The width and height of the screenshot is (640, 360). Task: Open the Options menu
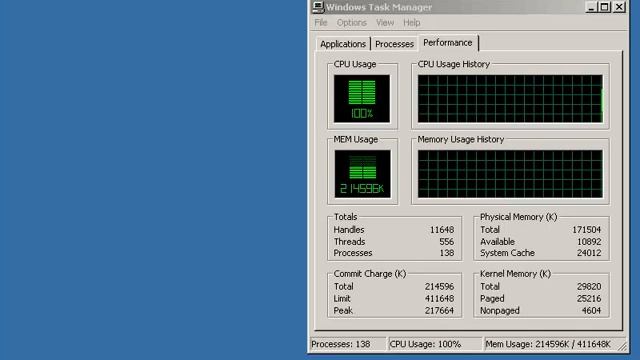tap(351, 23)
